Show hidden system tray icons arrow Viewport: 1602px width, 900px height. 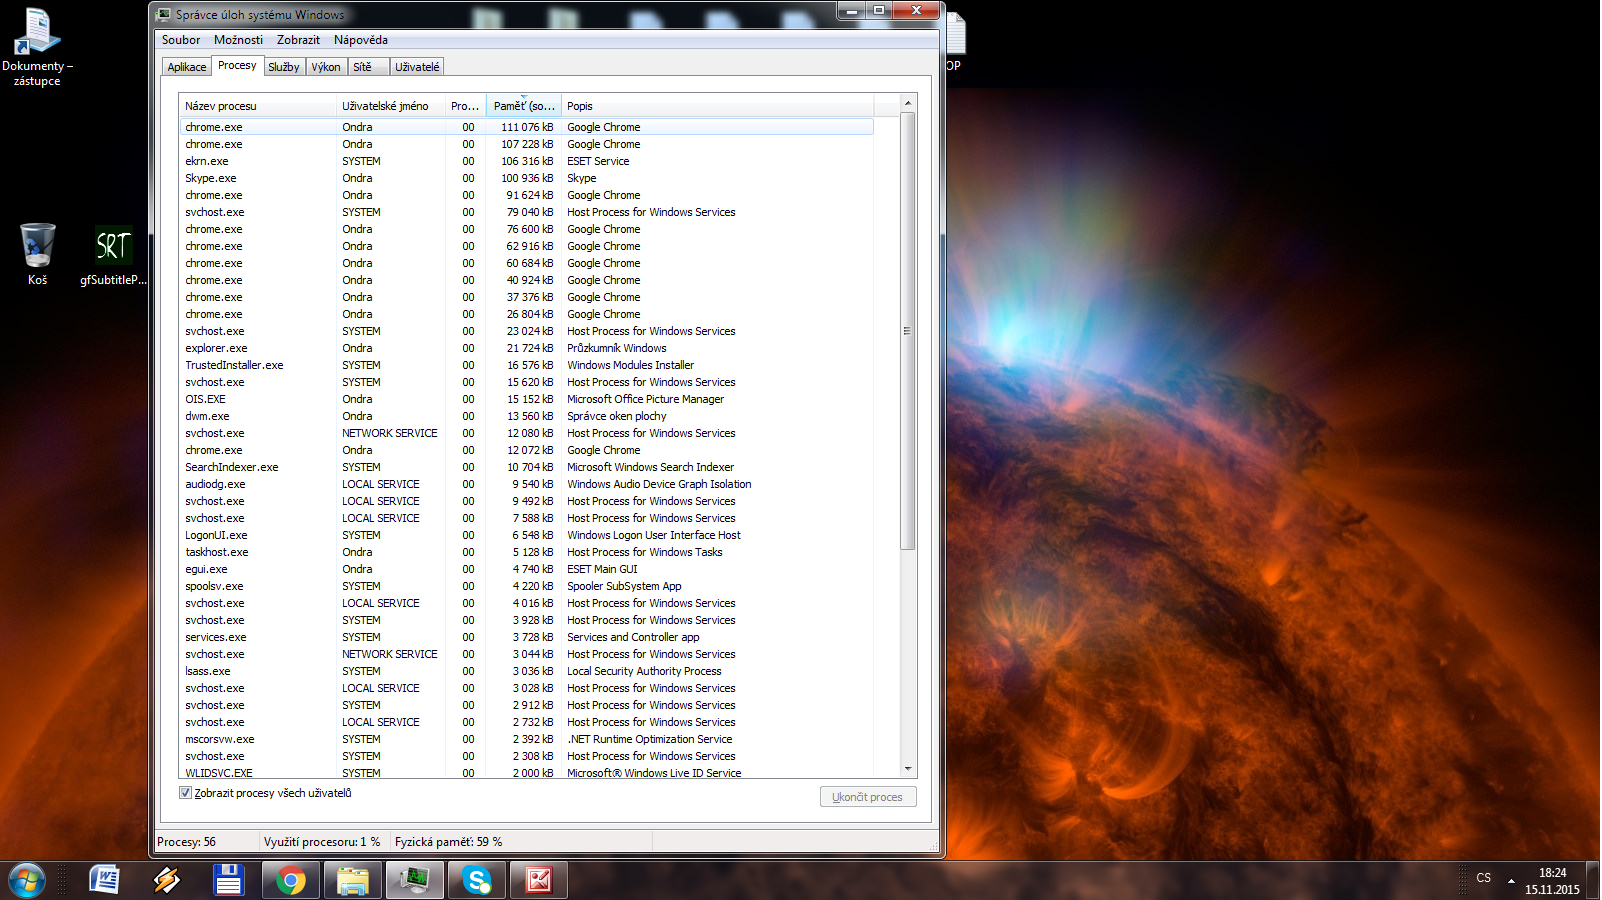[1511, 880]
